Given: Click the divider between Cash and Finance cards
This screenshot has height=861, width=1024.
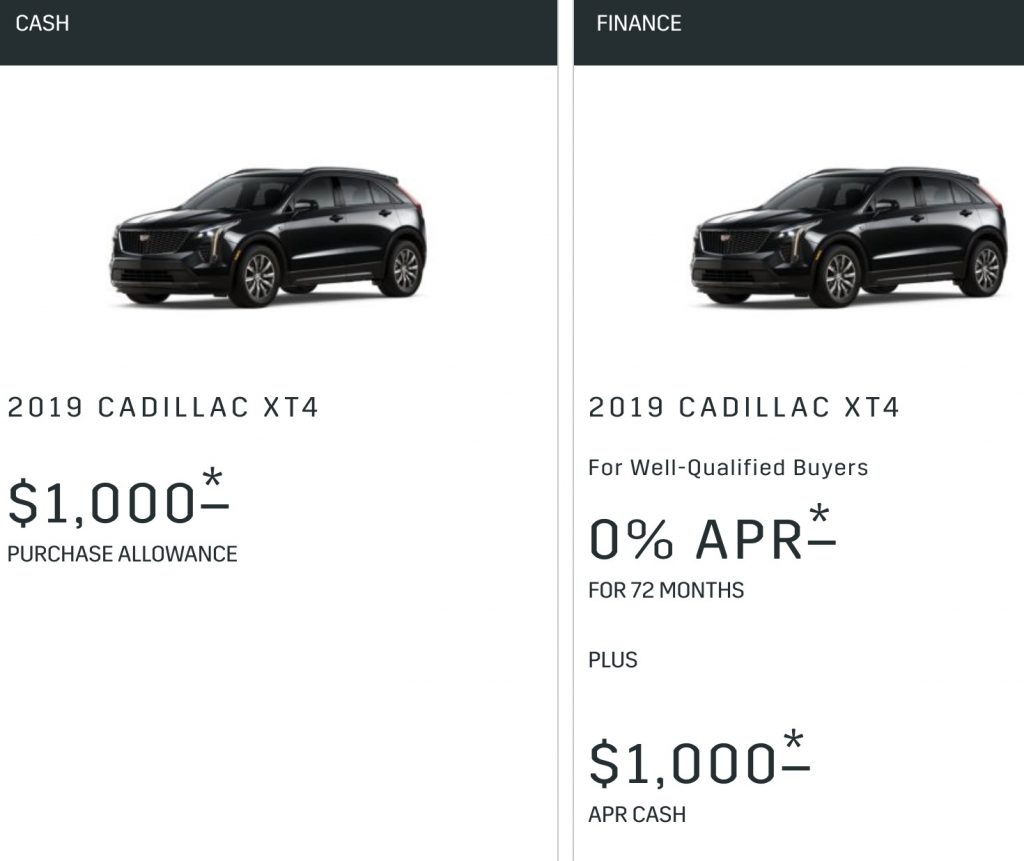Looking at the screenshot, I should pyautogui.click(x=566, y=430).
